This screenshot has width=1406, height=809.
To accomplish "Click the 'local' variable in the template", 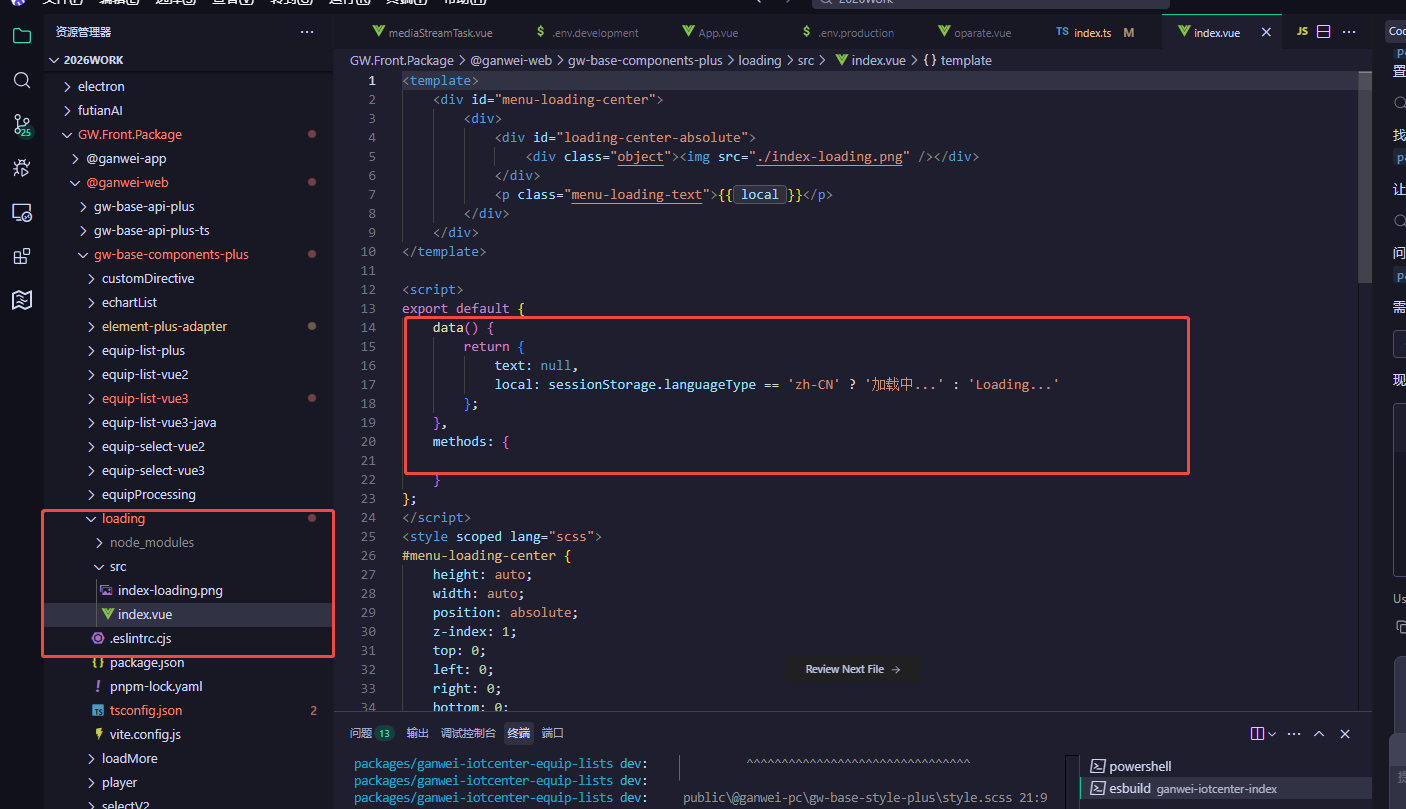I will 760,194.
